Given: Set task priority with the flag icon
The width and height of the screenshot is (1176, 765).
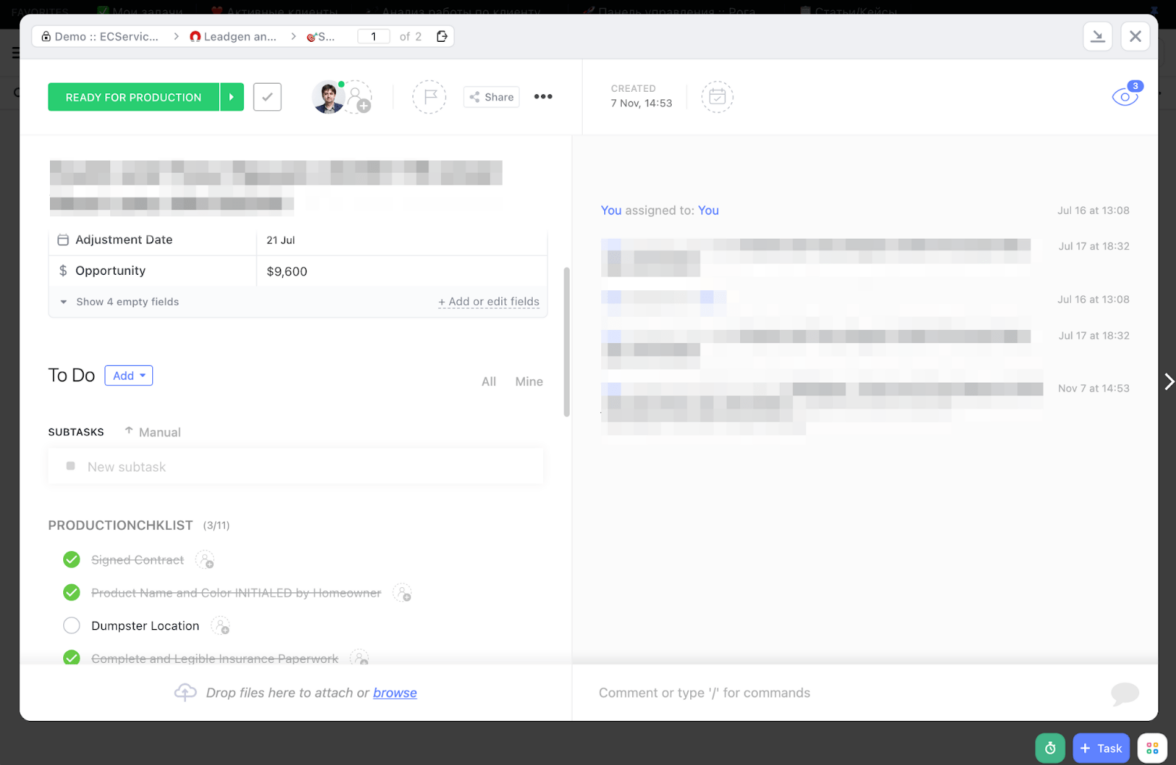Looking at the screenshot, I should [429, 97].
